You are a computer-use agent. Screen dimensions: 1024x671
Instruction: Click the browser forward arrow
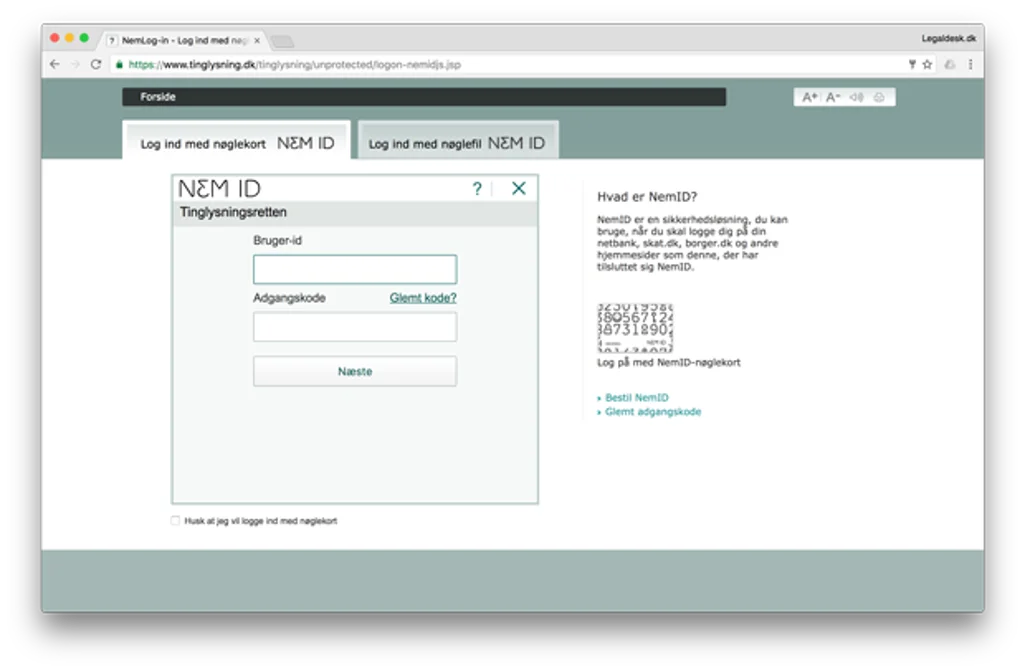coord(75,64)
